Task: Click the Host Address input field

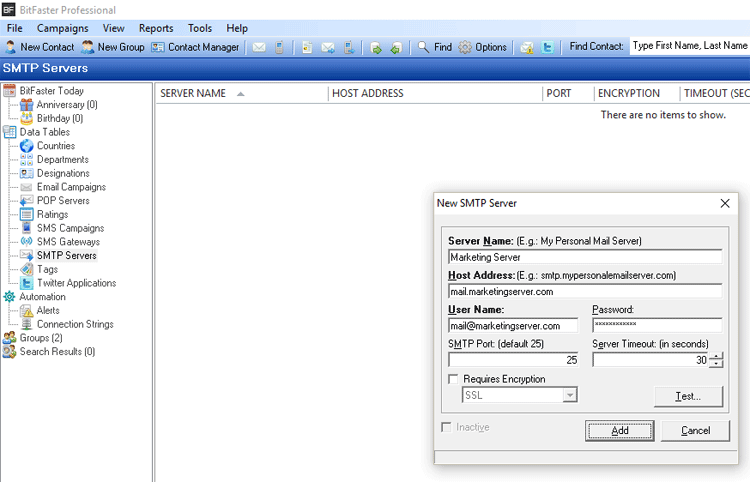Action: tap(585, 292)
